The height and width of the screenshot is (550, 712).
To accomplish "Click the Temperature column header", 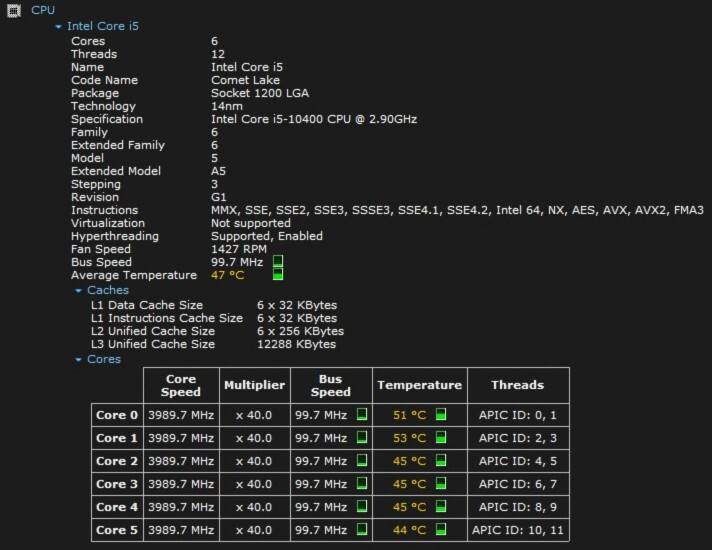I will point(420,385).
